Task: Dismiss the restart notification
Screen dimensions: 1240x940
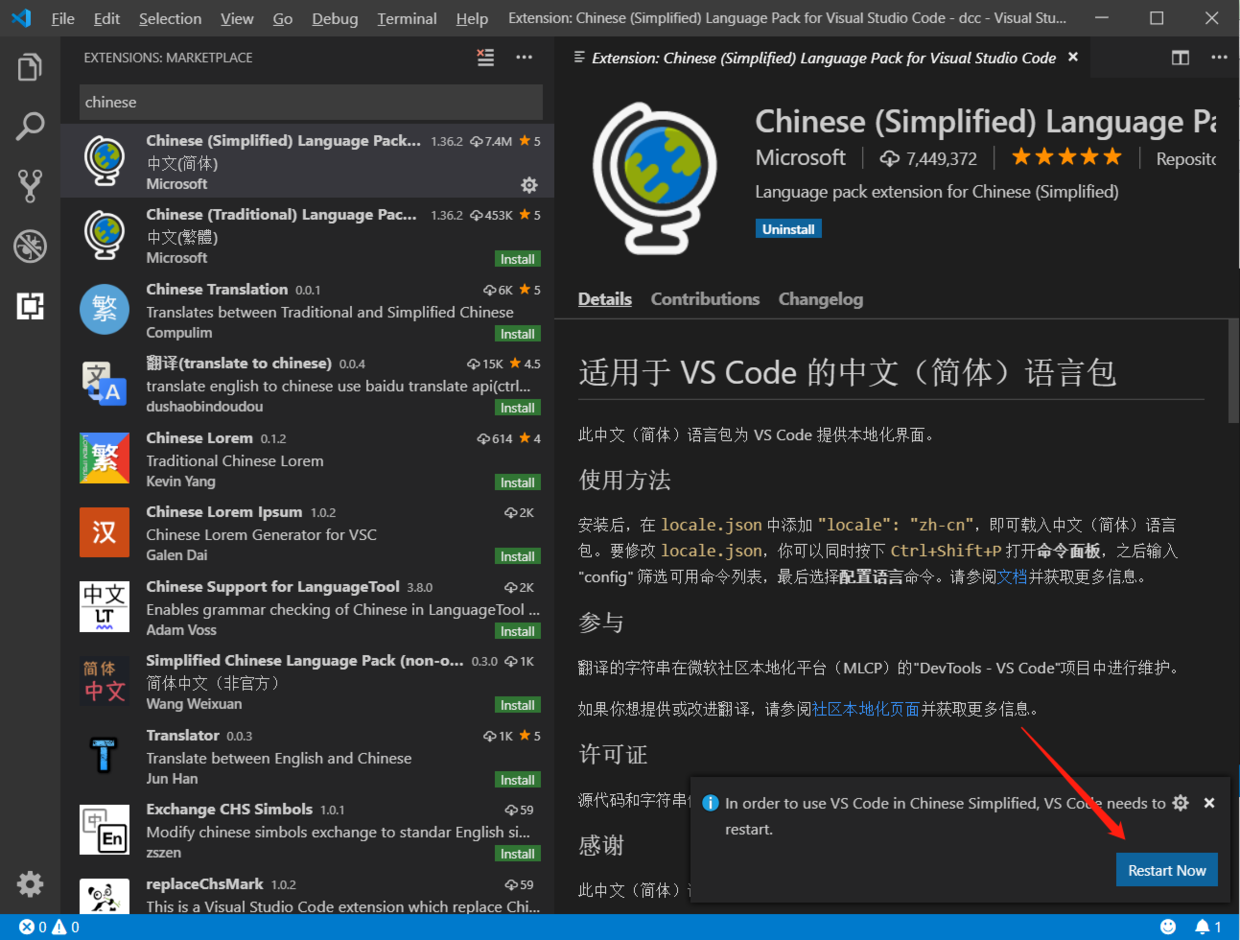Action: (x=1209, y=803)
